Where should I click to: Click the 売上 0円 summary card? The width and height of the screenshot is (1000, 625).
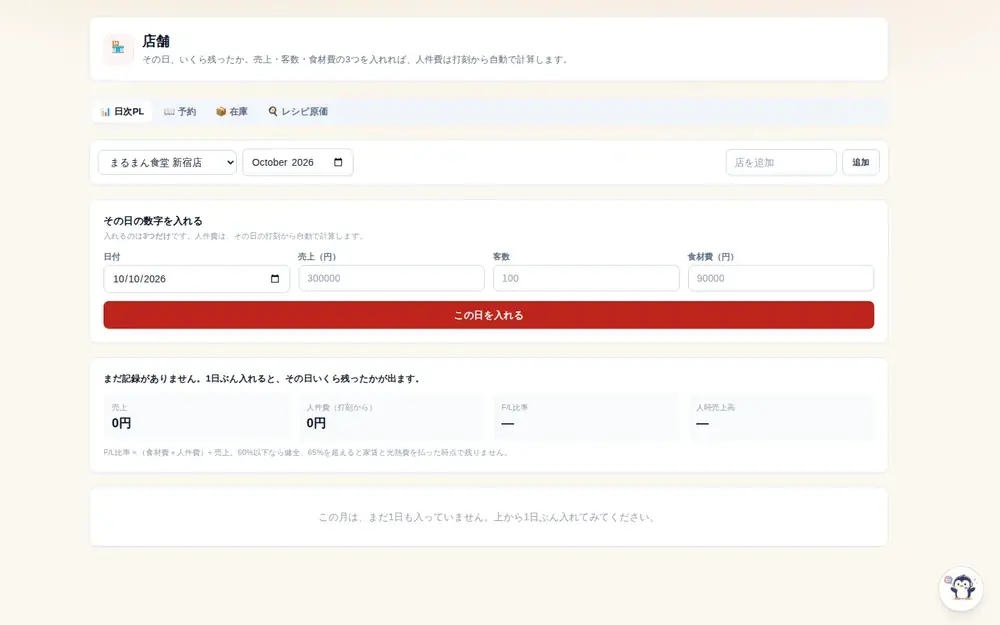click(196, 417)
